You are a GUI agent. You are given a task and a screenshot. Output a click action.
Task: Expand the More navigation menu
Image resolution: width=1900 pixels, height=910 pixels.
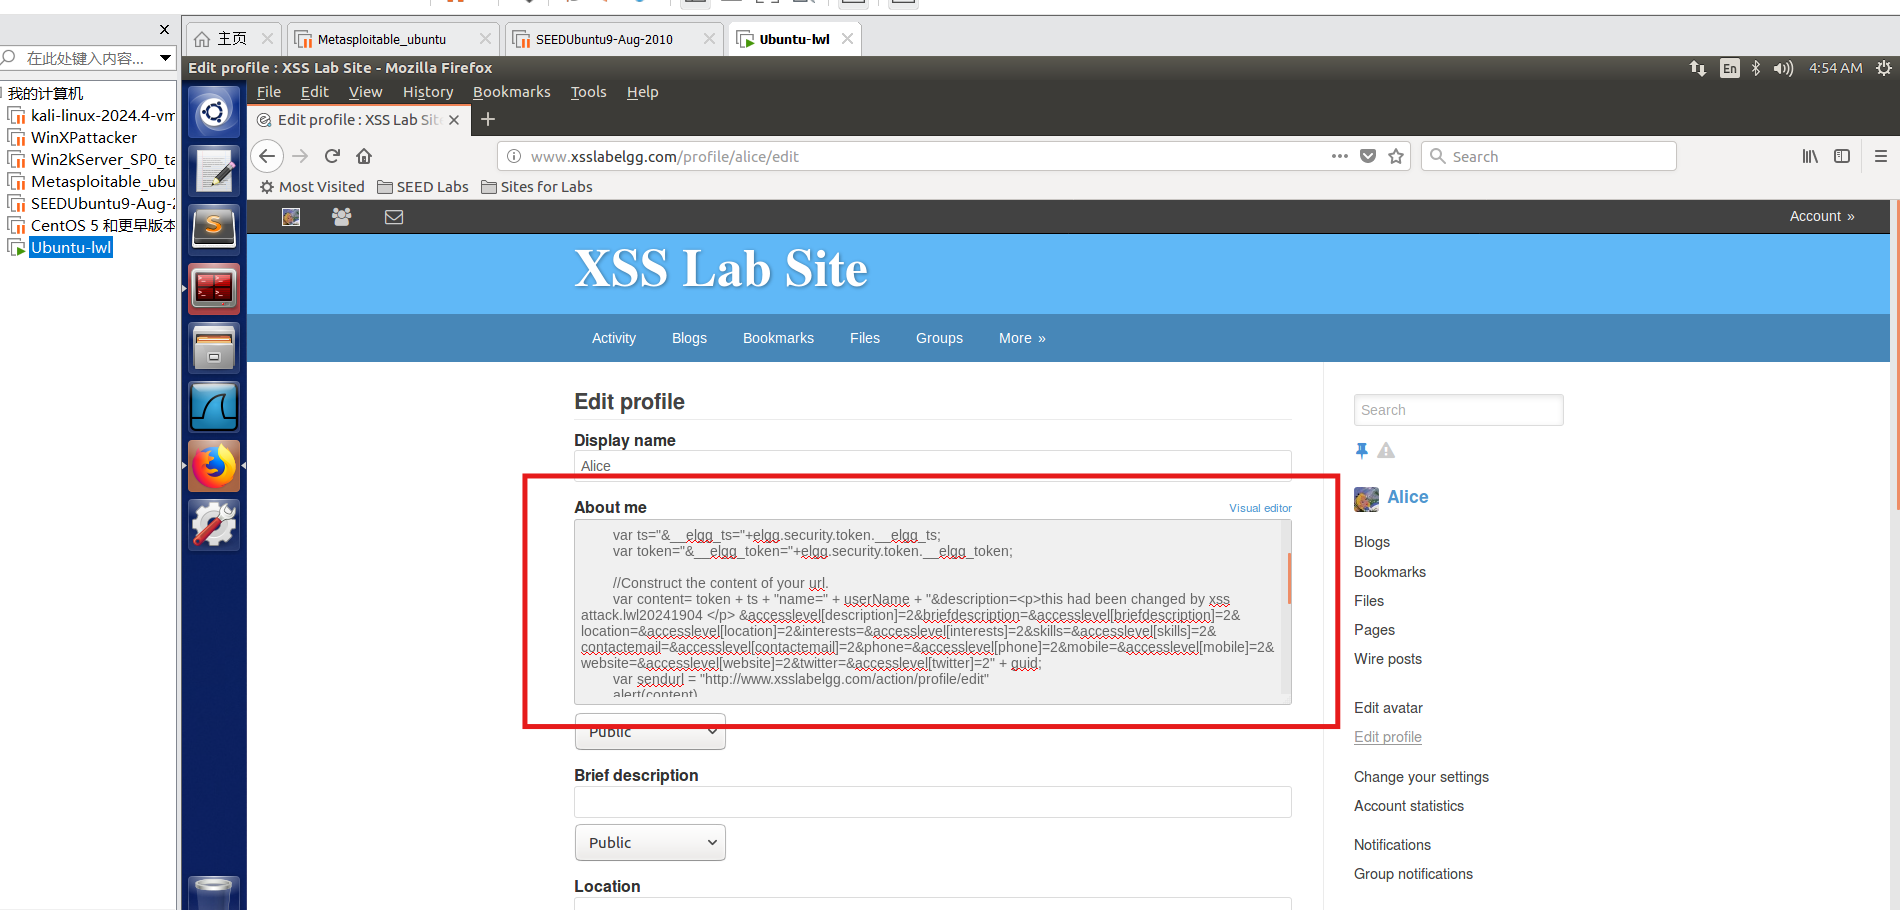tap(1022, 338)
